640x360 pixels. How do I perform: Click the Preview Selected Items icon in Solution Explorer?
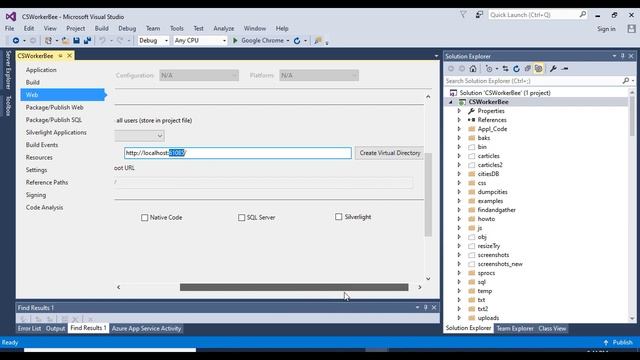(x=565, y=69)
